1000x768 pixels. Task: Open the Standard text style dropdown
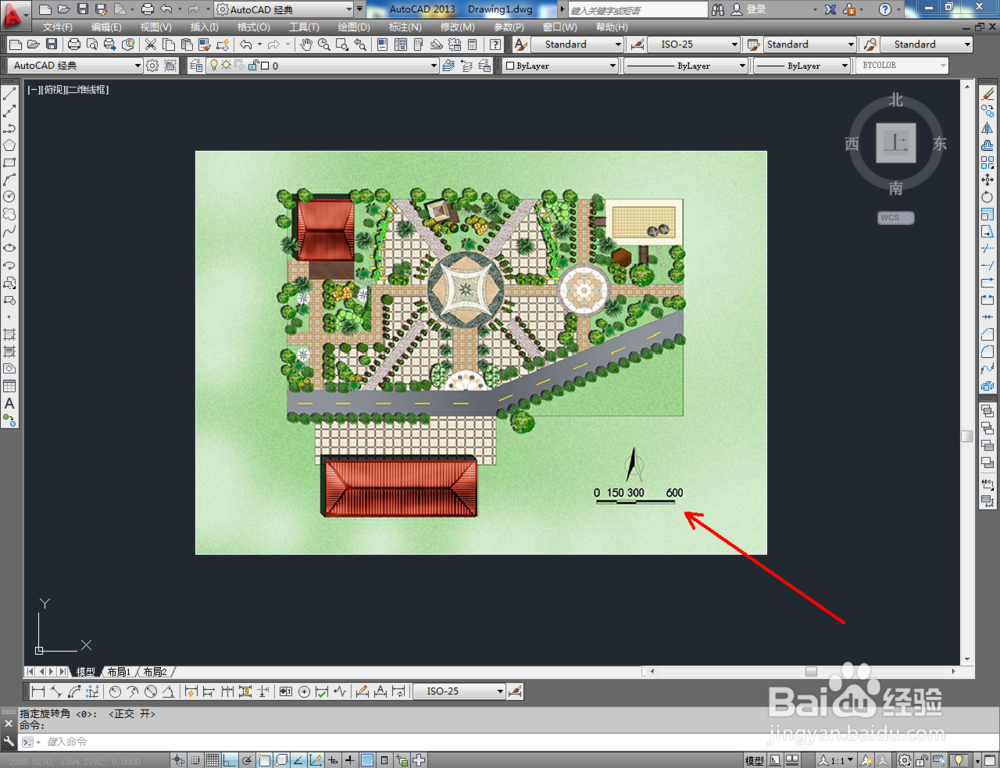tap(577, 44)
